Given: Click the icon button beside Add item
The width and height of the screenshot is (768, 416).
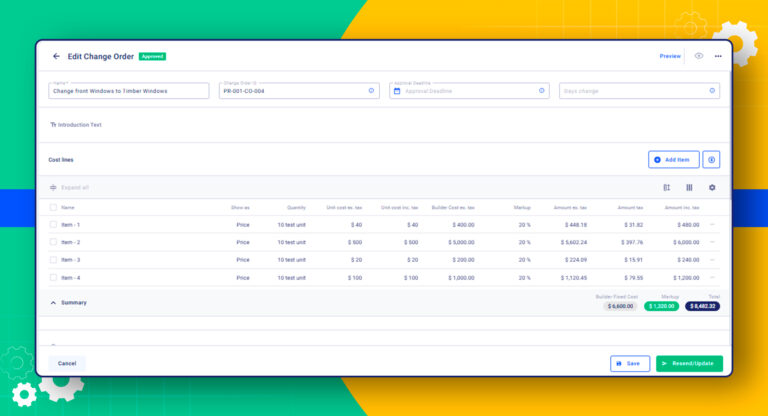Looking at the screenshot, I should [711, 160].
